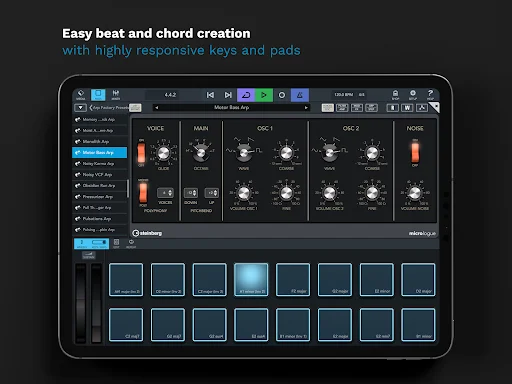Open the Shop icon
This screenshot has width=512, height=384.
pyautogui.click(x=395, y=95)
